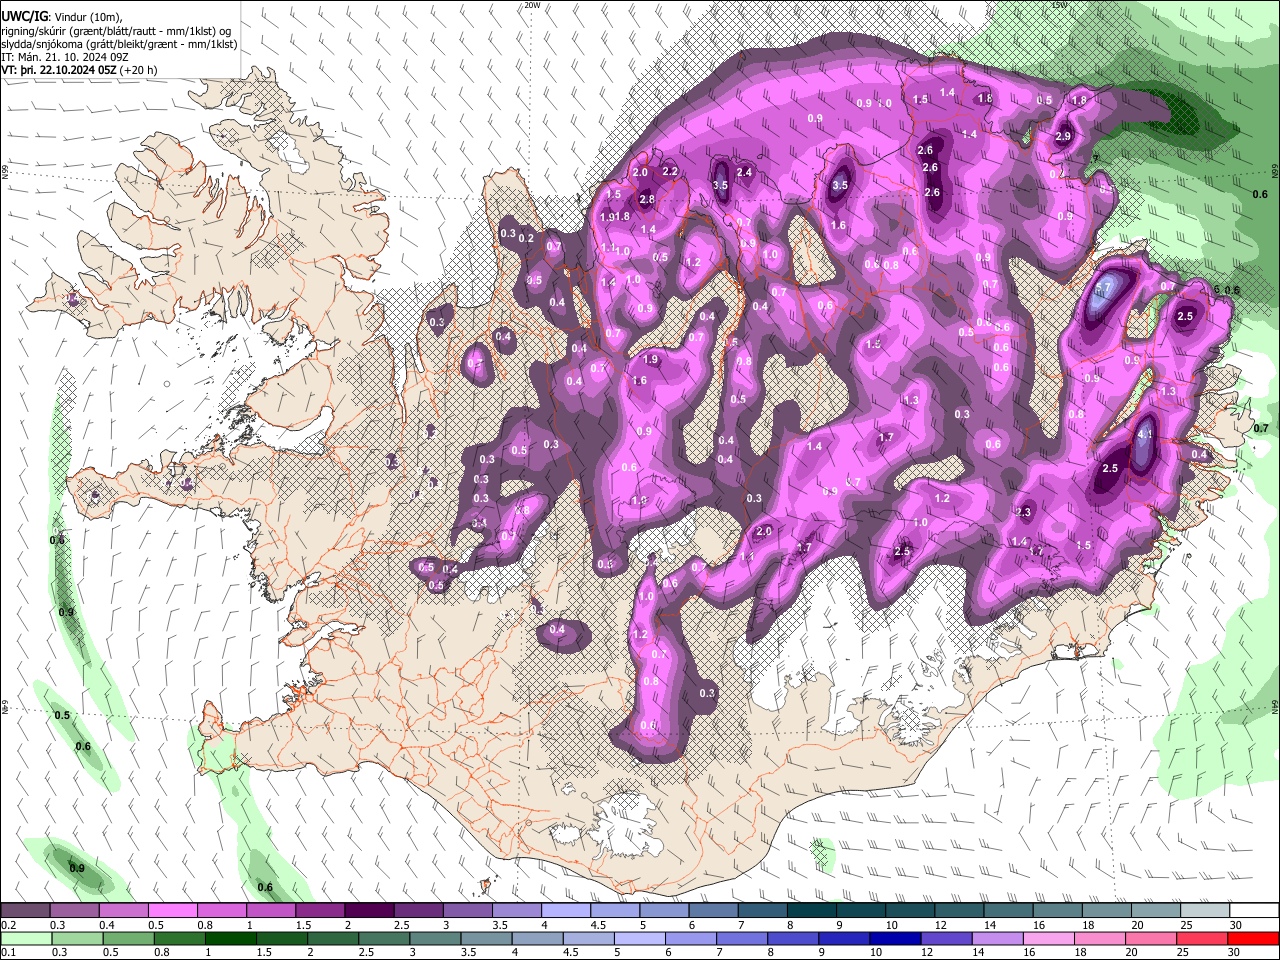Click the 2.4 snowfall value label
Viewport: 1280px width, 960px height.
coord(744,172)
